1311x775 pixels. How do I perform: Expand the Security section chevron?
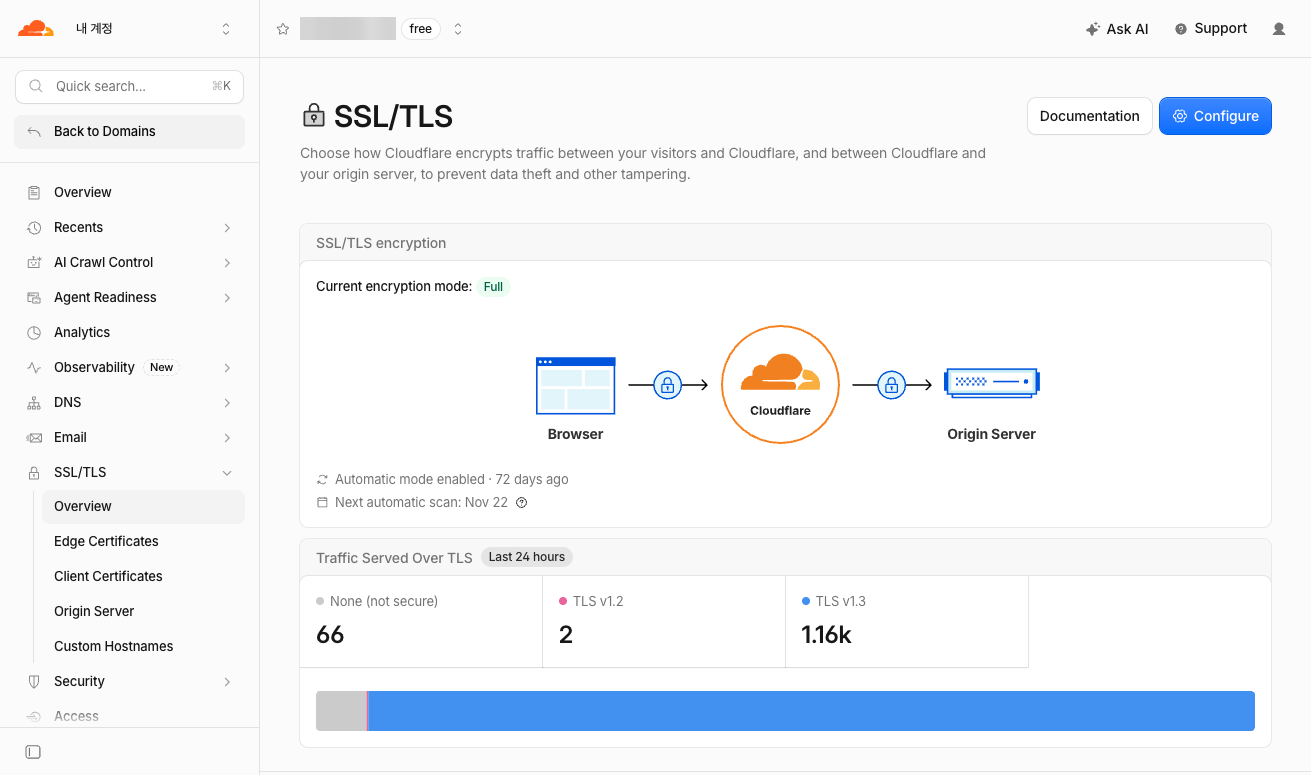[227, 681]
